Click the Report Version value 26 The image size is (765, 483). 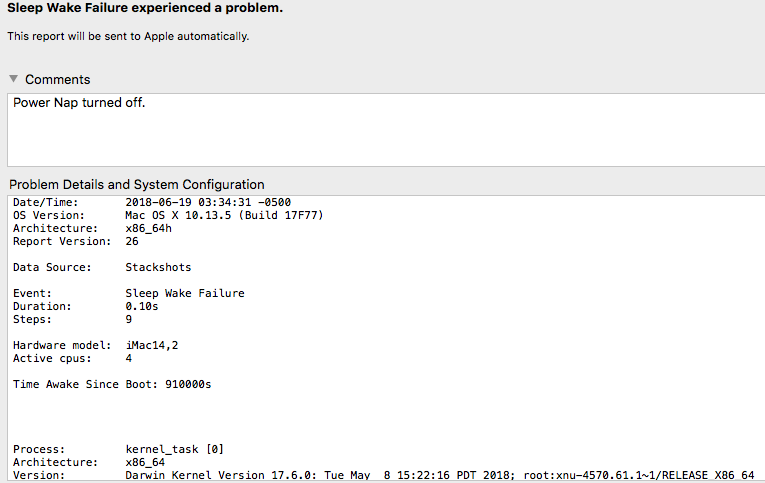pyautogui.click(x=132, y=242)
